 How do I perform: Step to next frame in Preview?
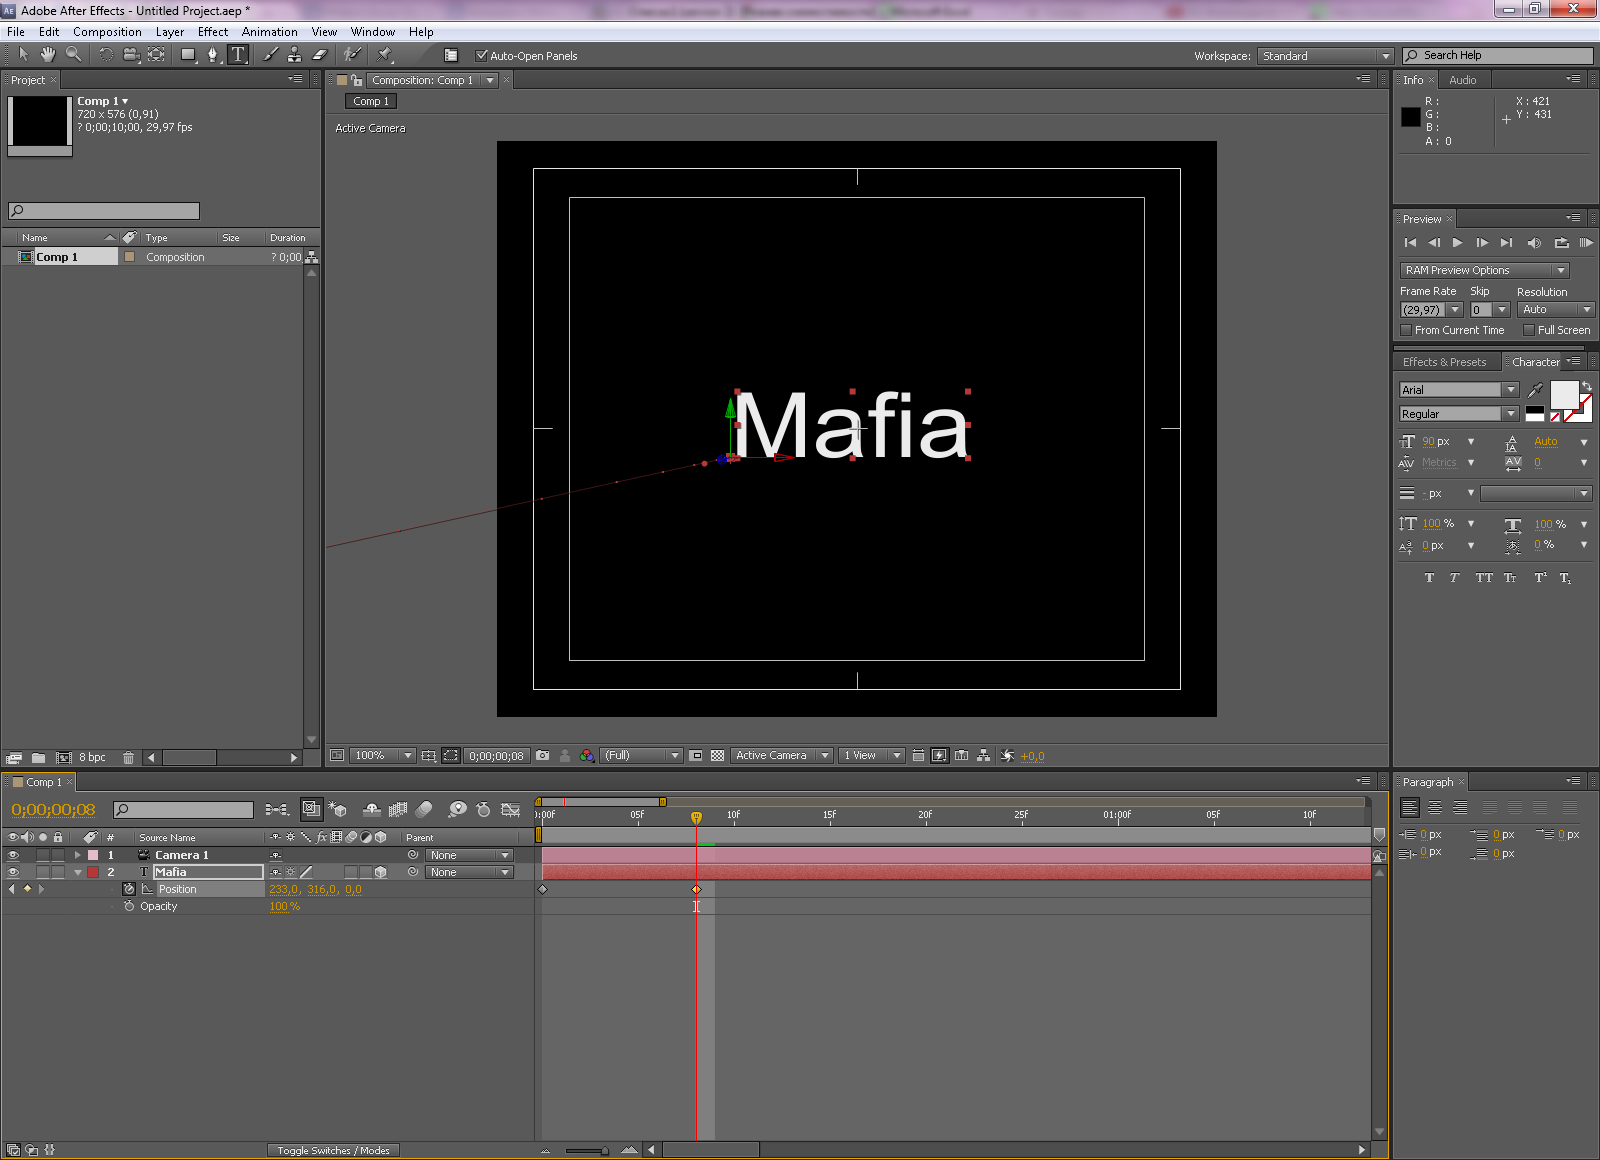tap(1482, 243)
